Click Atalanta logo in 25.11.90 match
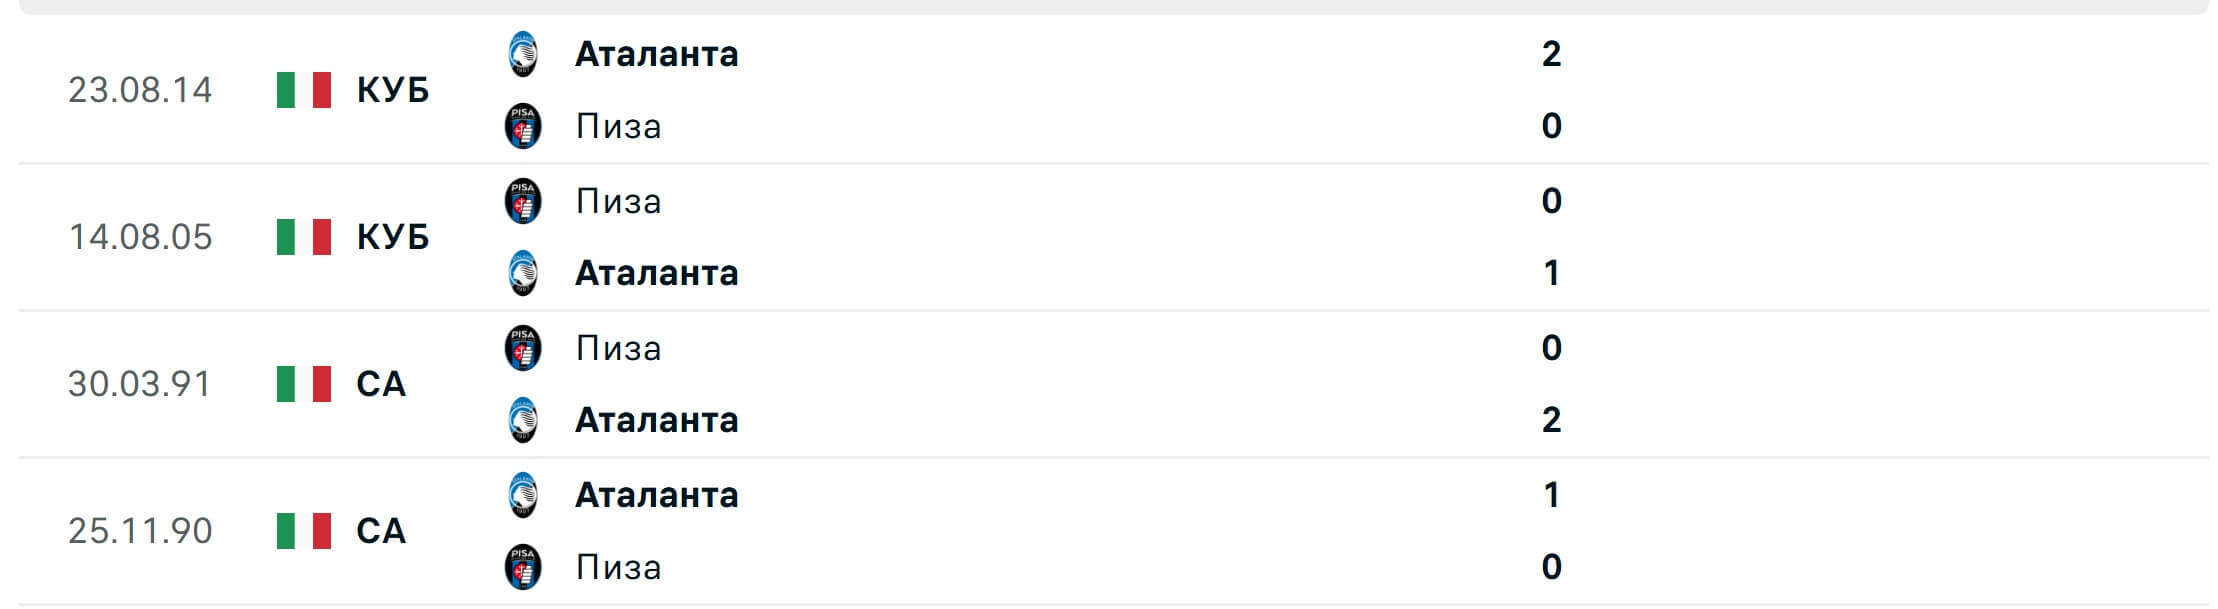Viewport: 2218px width, 609px height. pyautogui.click(x=523, y=495)
